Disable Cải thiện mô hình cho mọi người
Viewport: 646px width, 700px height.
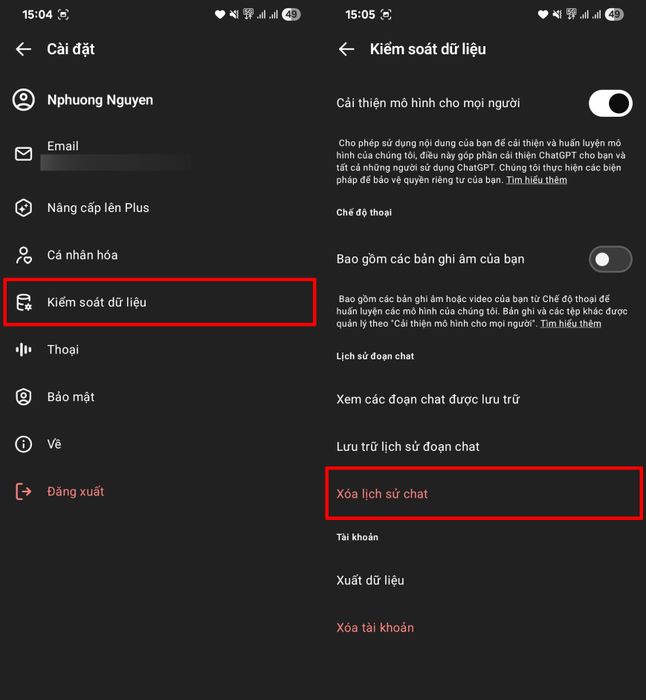(x=610, y=103)
